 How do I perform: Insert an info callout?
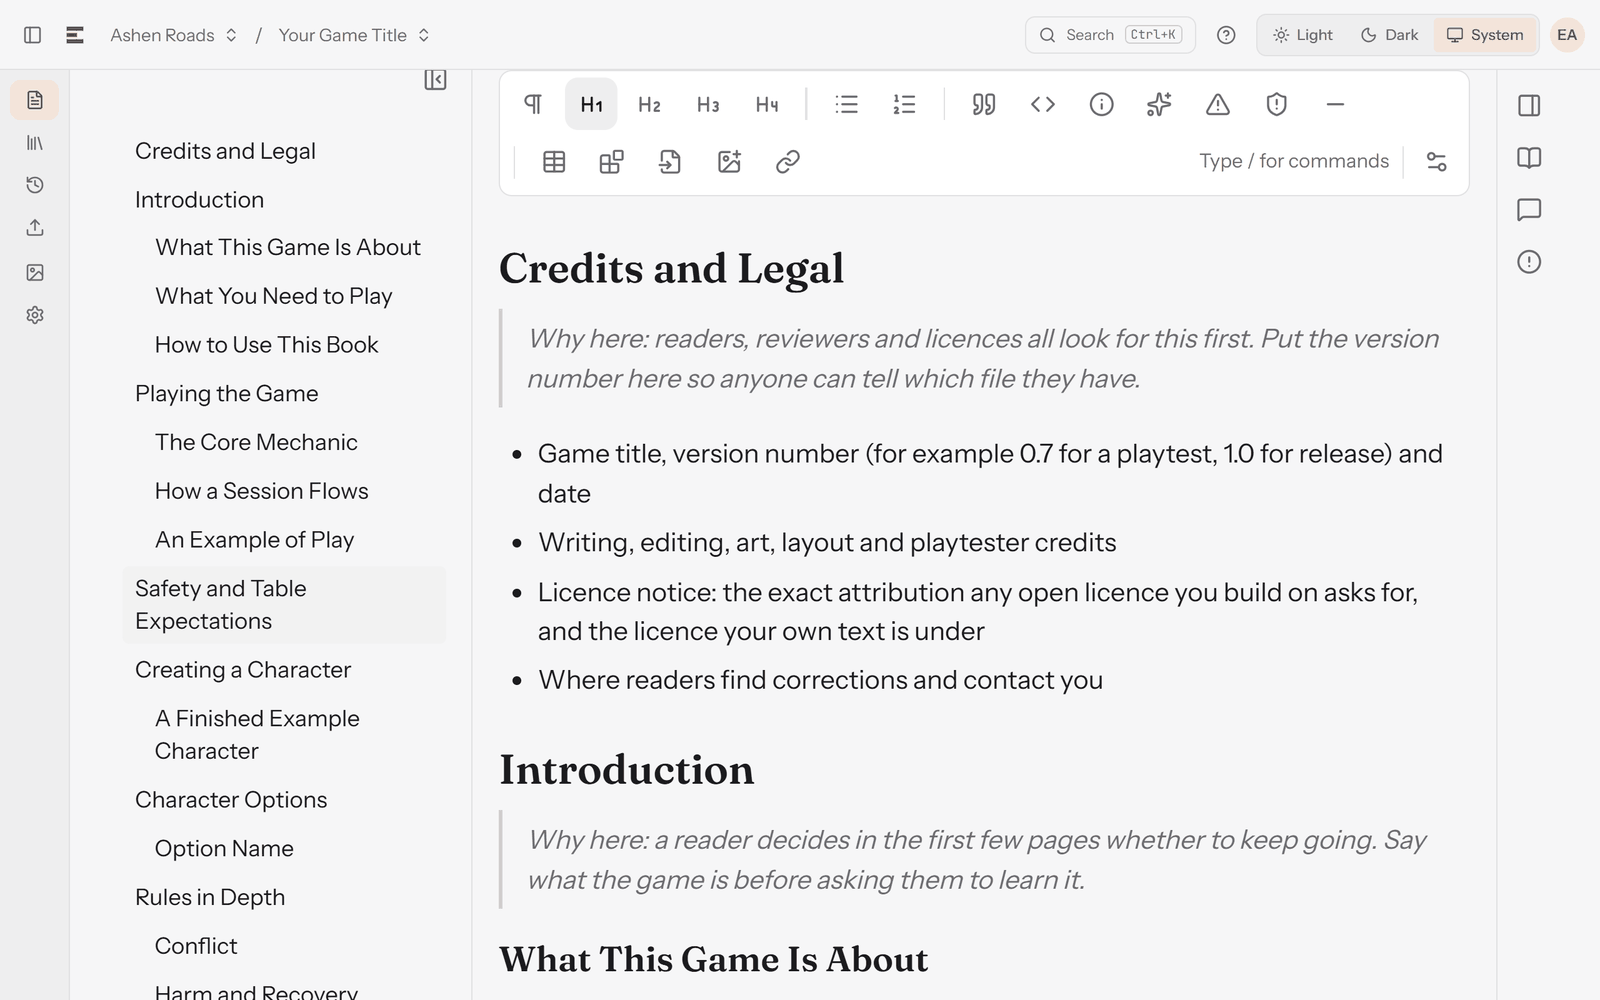point(1101,104)
